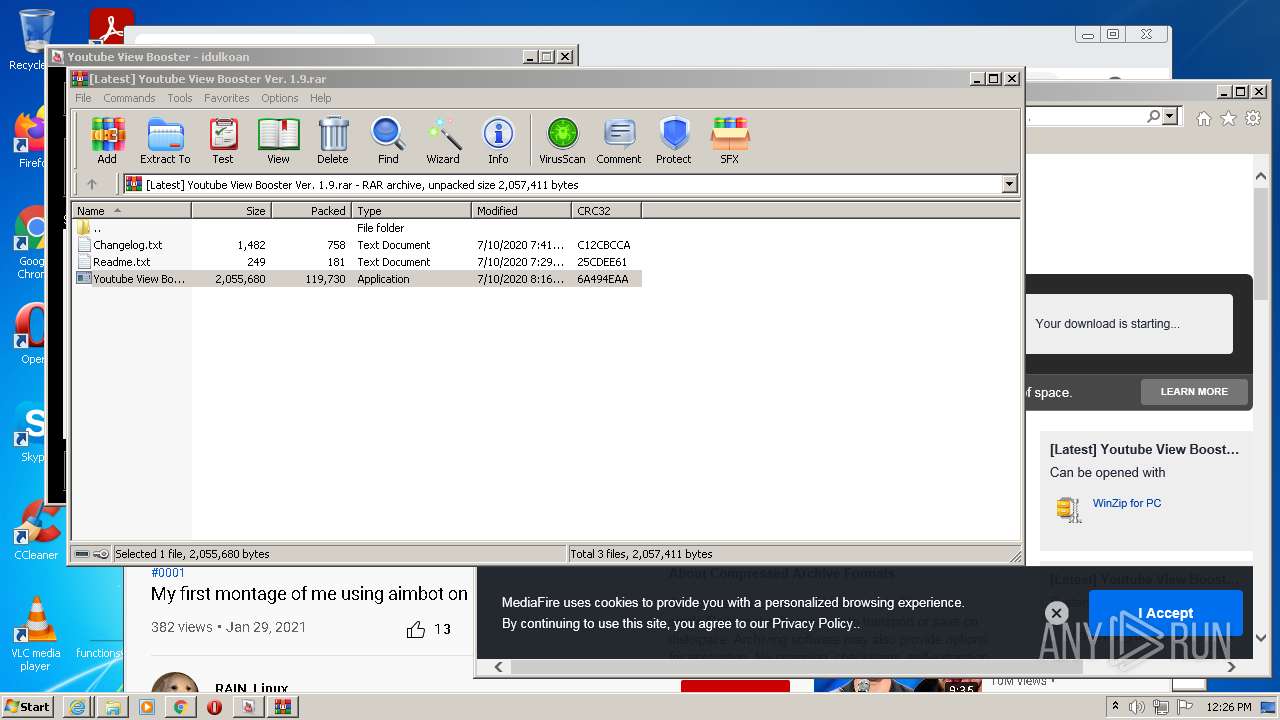Click the browser Home icon
1280x720 pixels.
coord(1204,118)
